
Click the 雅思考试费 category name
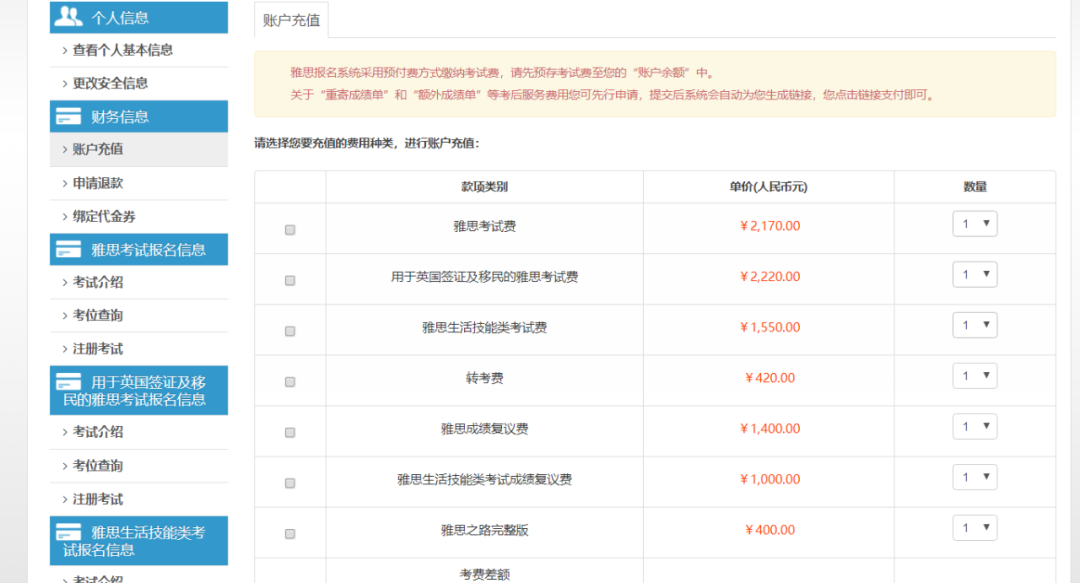(x=485, y=226)
